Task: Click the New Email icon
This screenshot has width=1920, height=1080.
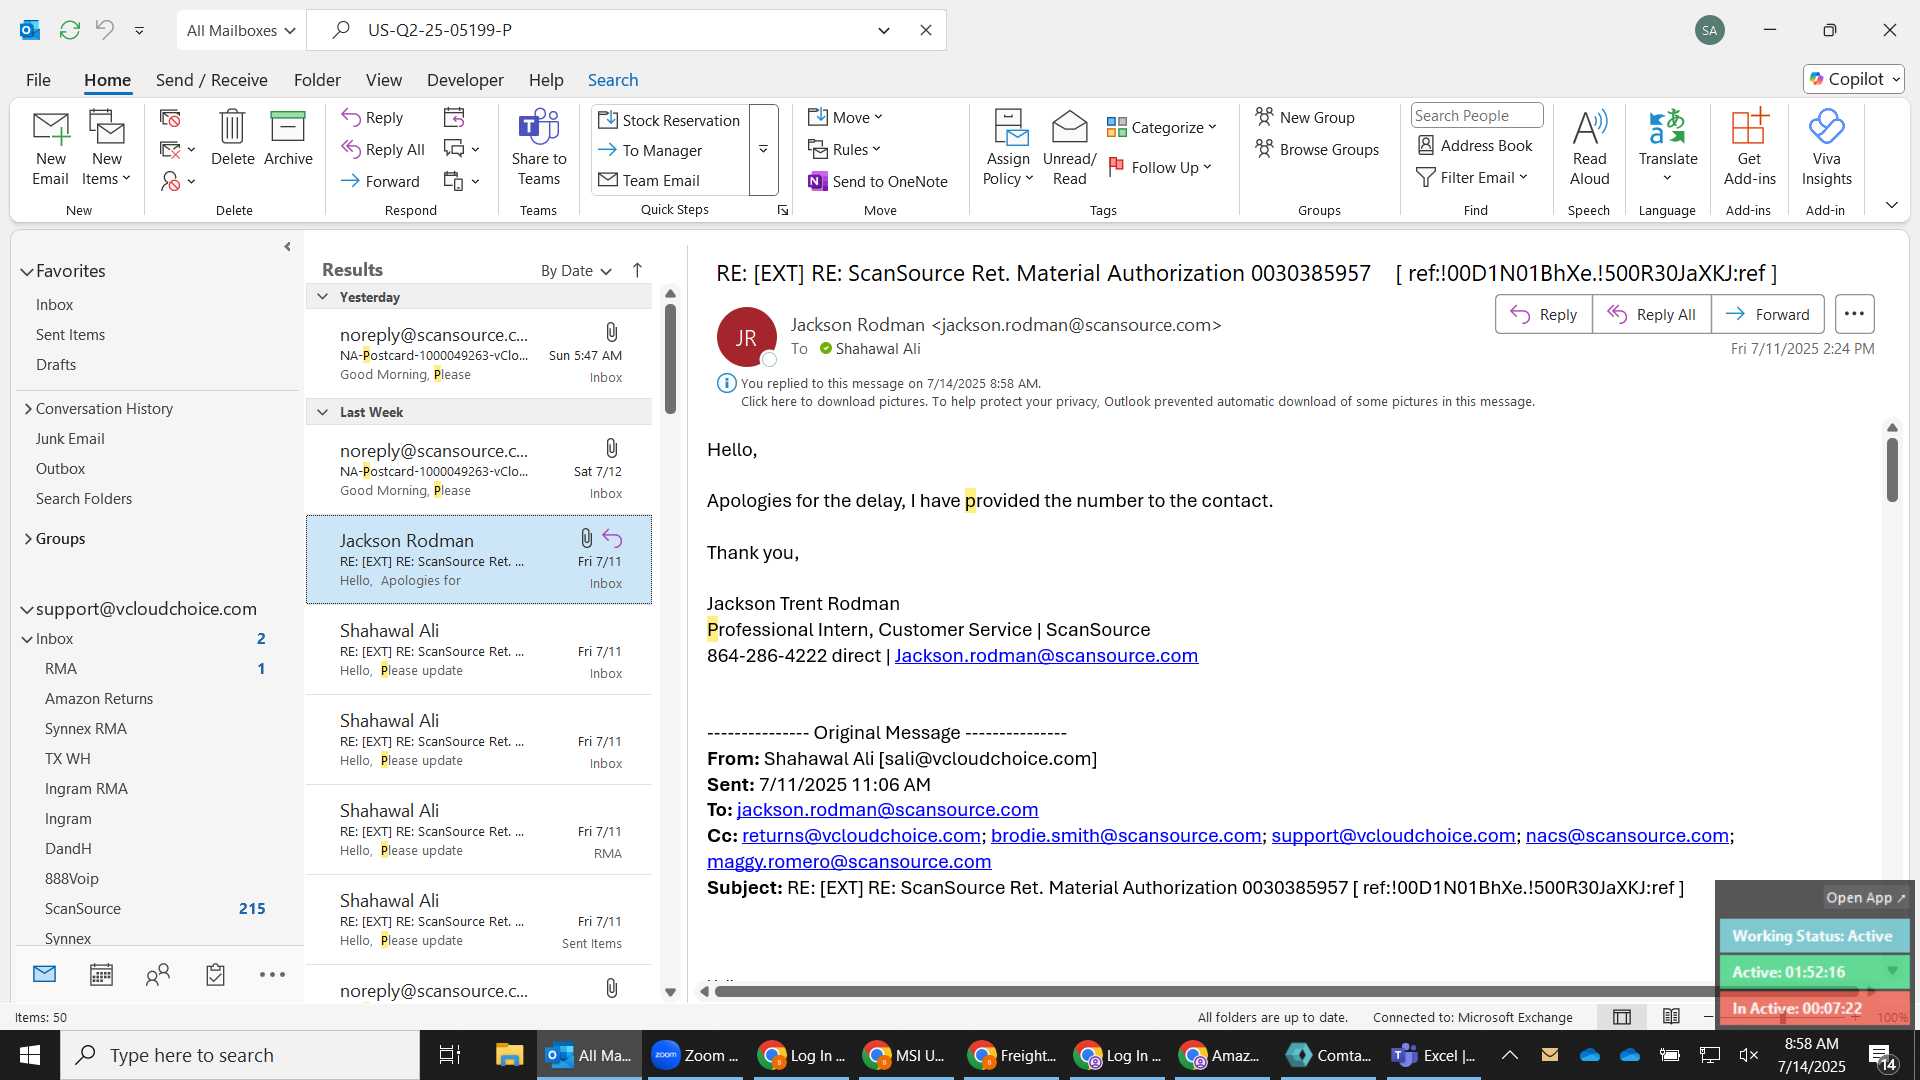Action: pyautogui.click(x=51, y=148)
